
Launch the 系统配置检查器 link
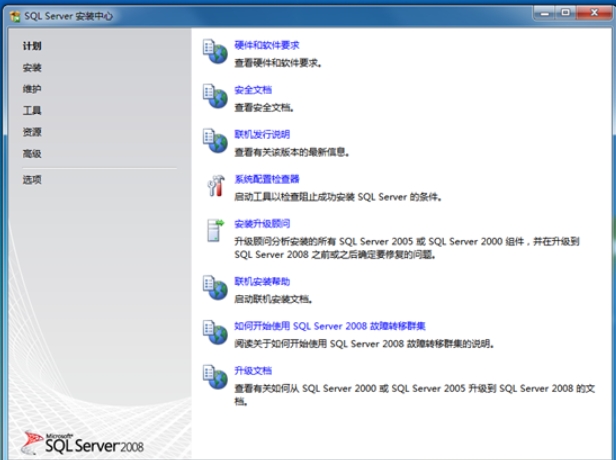[x=267, y=180]
